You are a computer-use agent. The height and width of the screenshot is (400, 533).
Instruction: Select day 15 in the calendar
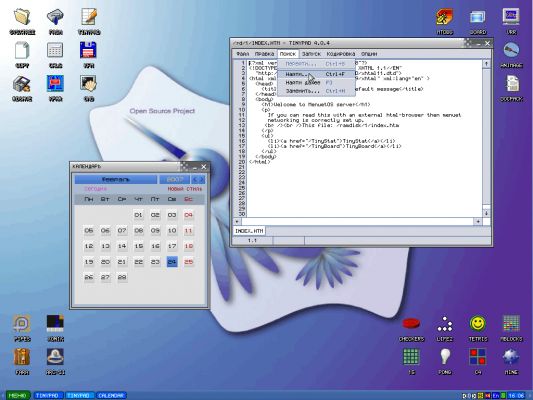pyautogui.click(x=138, y=246)
